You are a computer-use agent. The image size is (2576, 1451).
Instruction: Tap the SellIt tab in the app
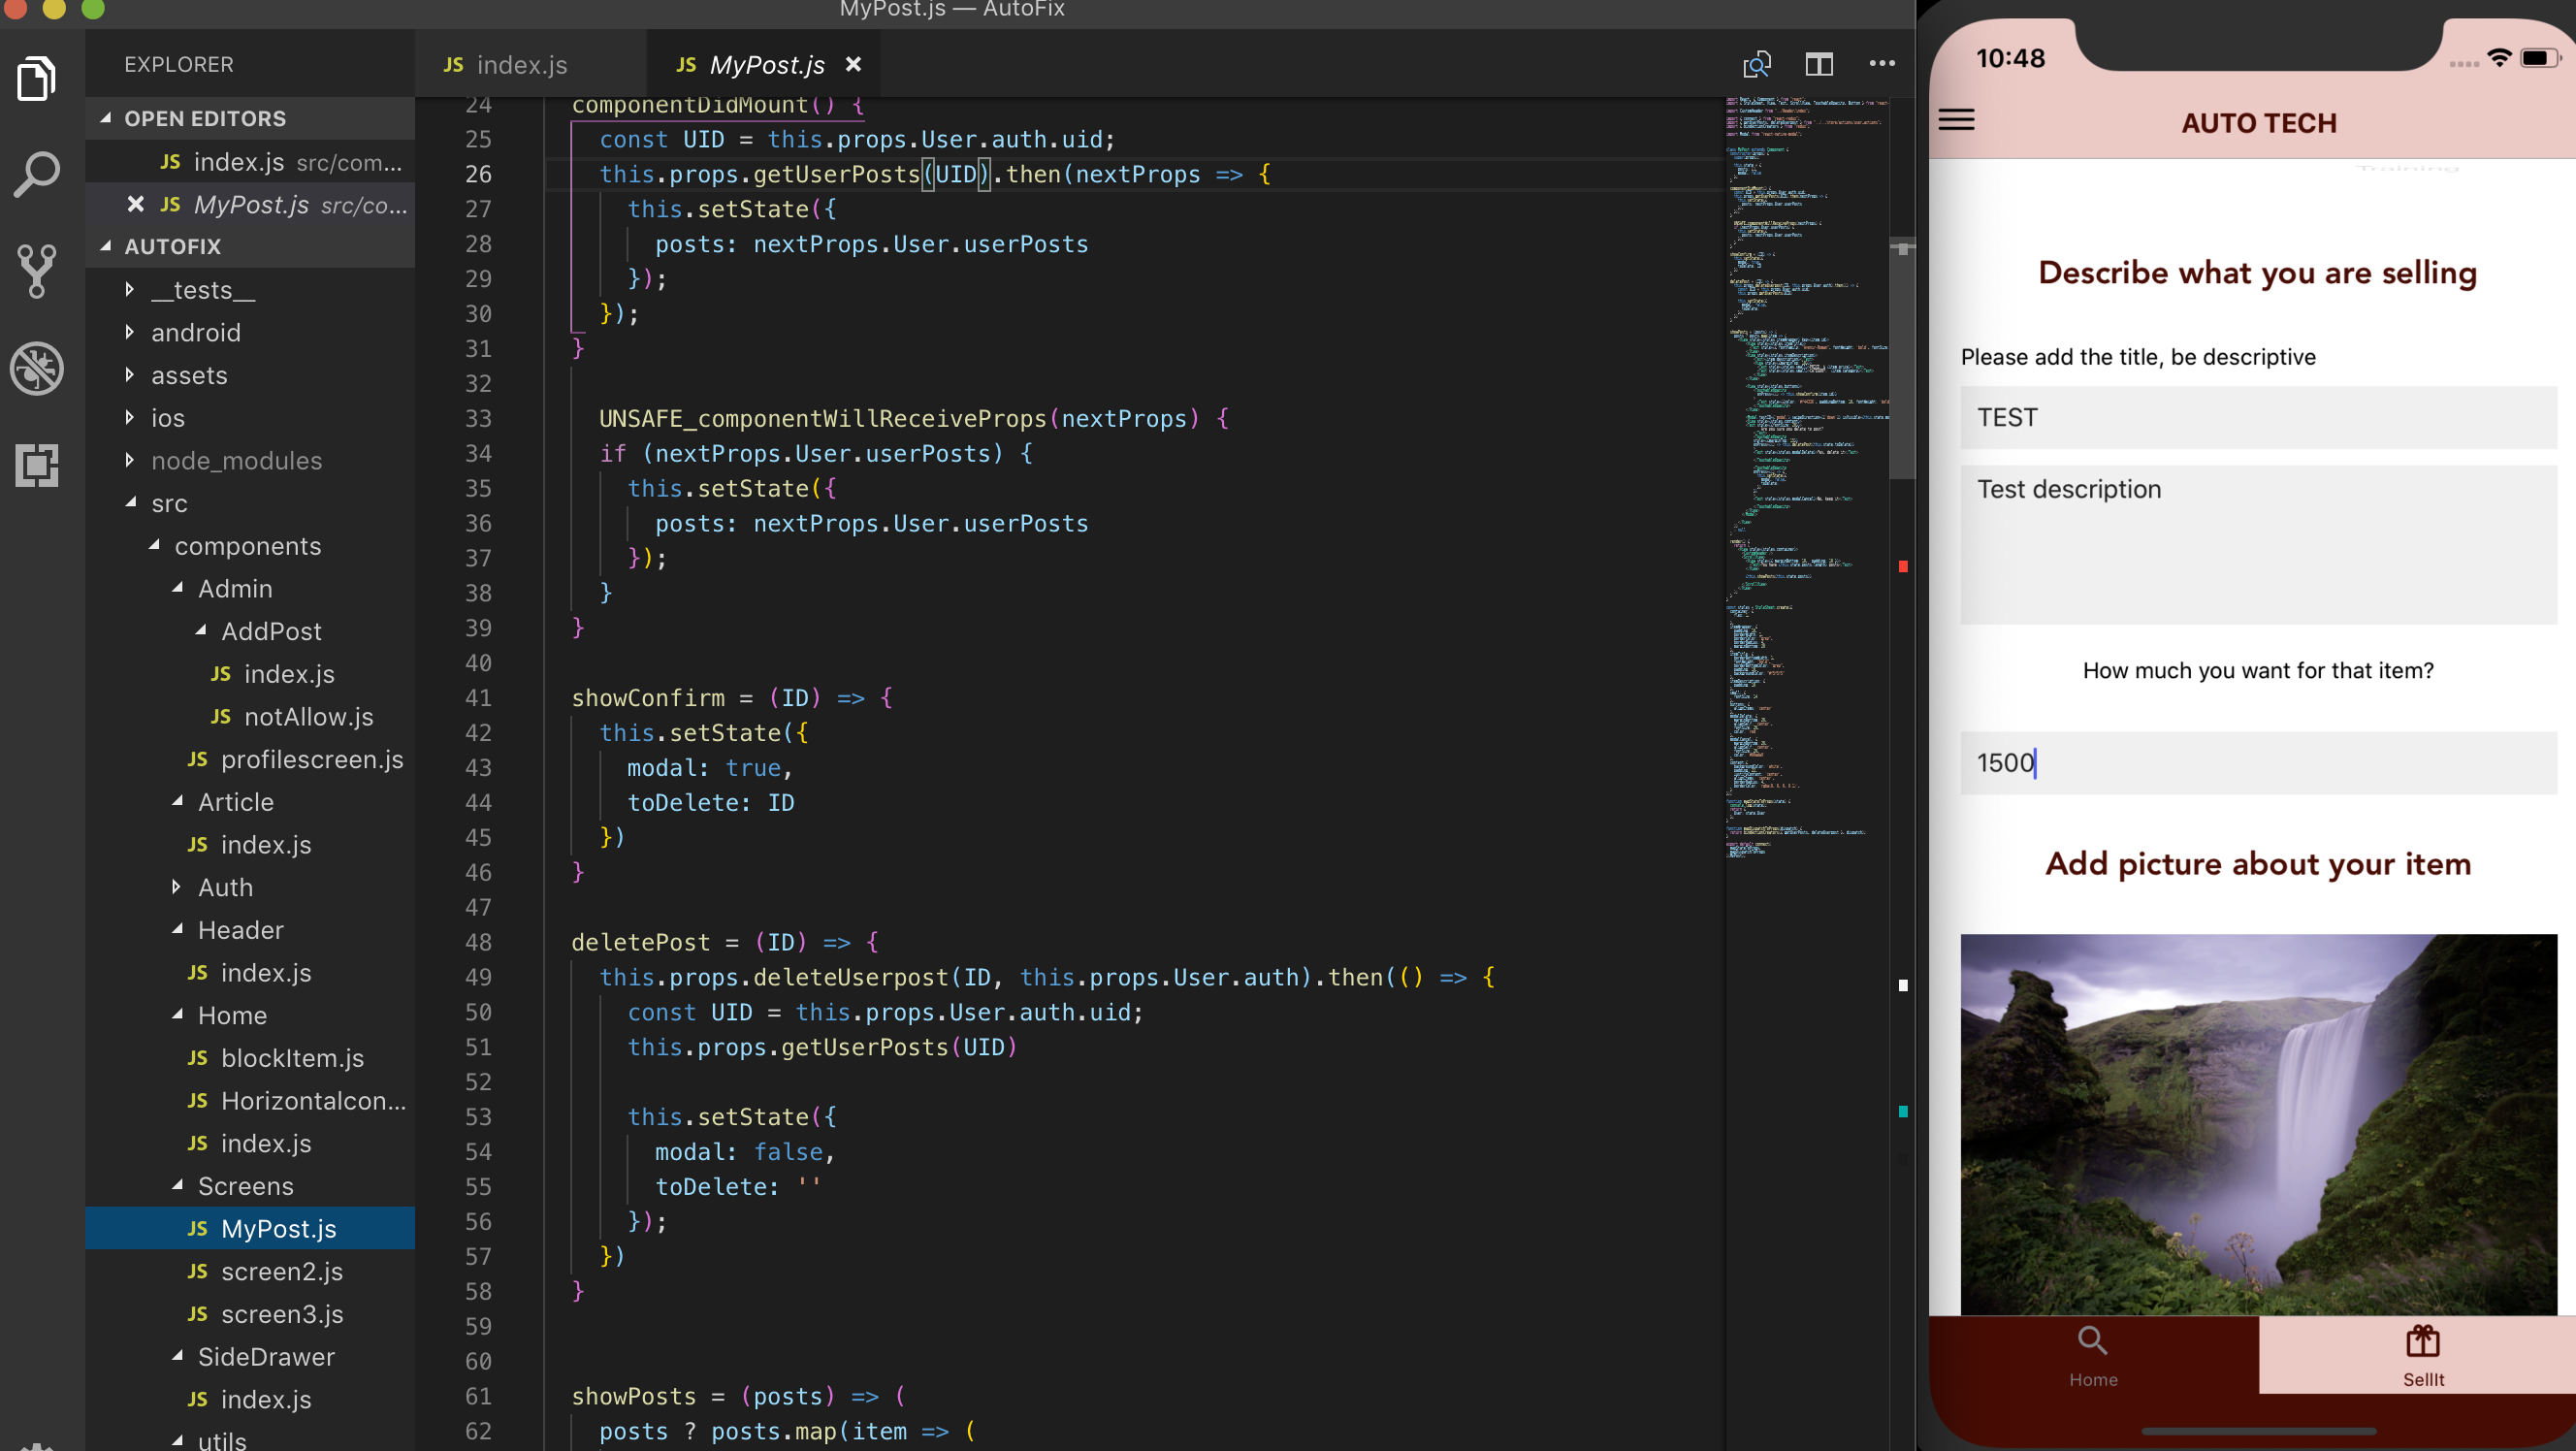click(x=2422, y=1355)
